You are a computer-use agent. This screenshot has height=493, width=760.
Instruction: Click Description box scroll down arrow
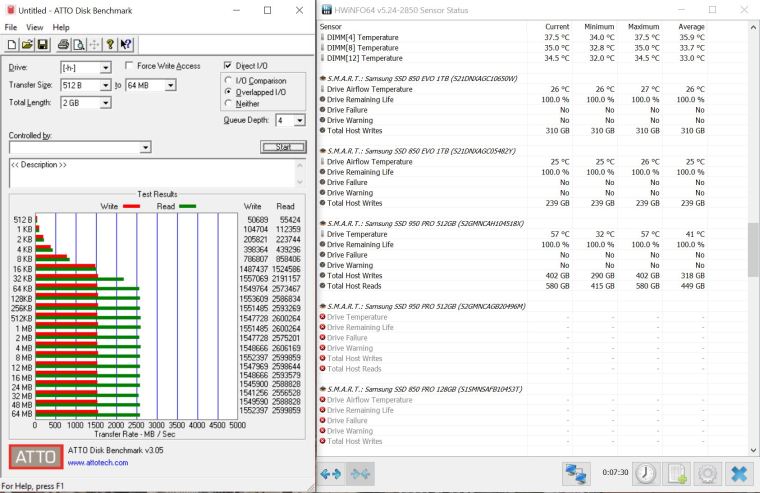(300, 182)
